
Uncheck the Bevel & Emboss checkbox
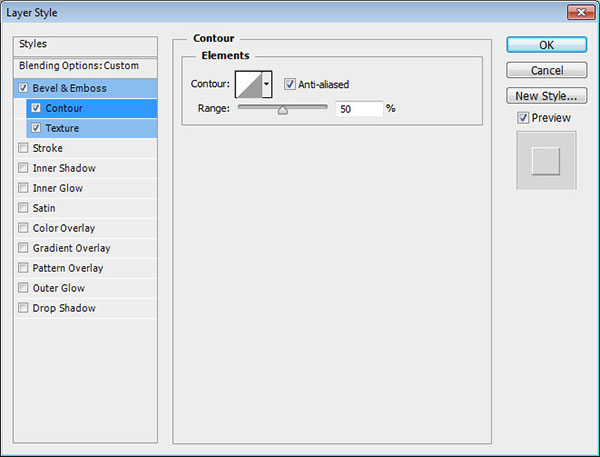click(23, 88)
